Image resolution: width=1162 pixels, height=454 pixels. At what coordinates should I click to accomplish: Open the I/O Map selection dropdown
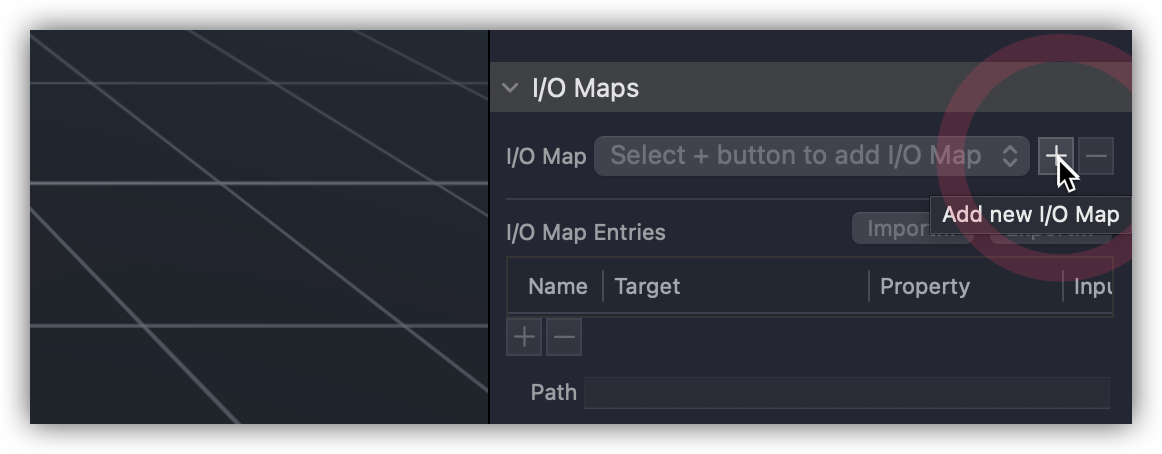(x=811, y=156)
